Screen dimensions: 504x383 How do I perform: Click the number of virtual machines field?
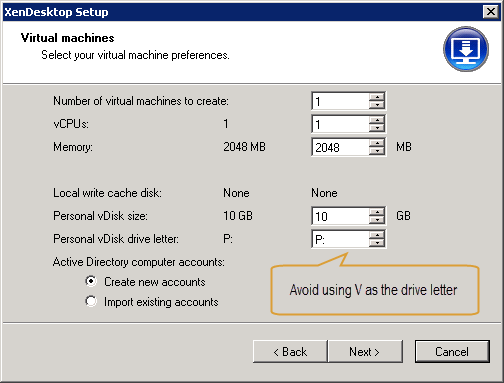pos(340,101)
